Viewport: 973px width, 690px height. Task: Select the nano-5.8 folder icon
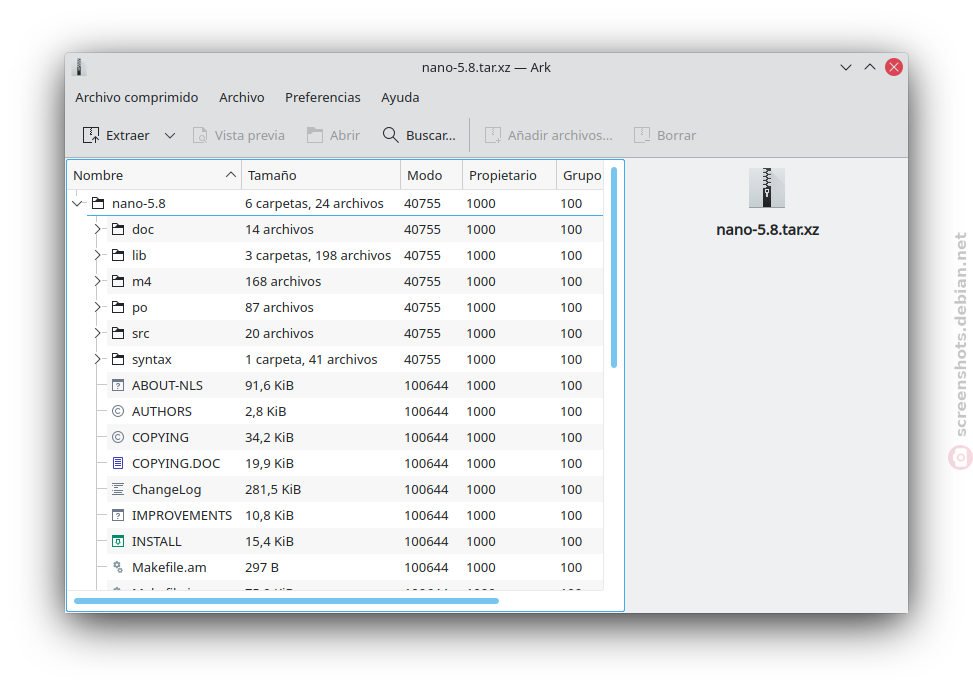(x=98, y=203)
